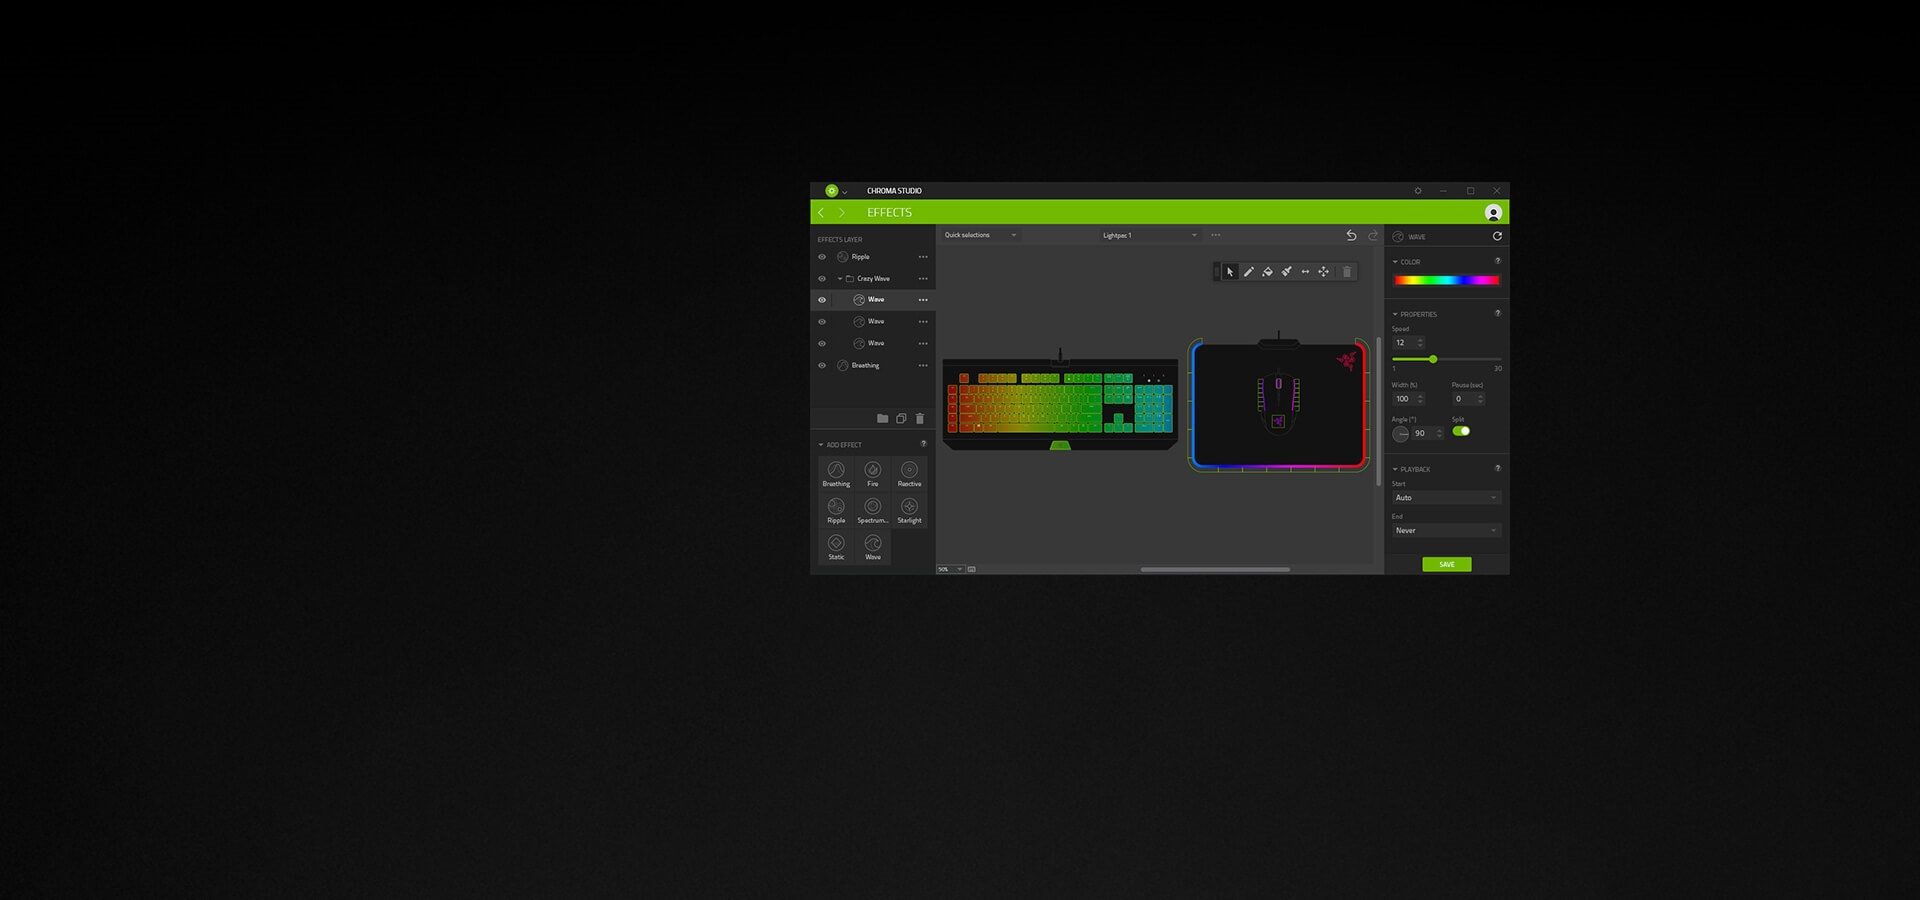This screenshot has width=1920, height=900.
Task: Select the arrow selection tool
Action: (x=1230, y=272)
